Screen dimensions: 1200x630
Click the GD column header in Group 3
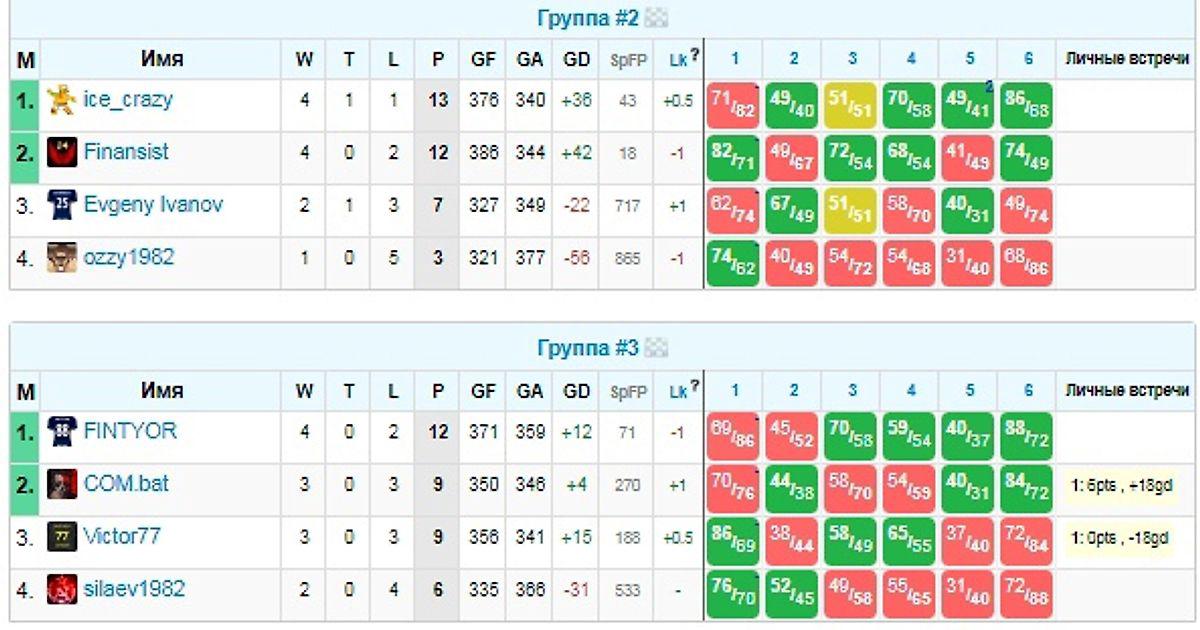tap(576, 391)
